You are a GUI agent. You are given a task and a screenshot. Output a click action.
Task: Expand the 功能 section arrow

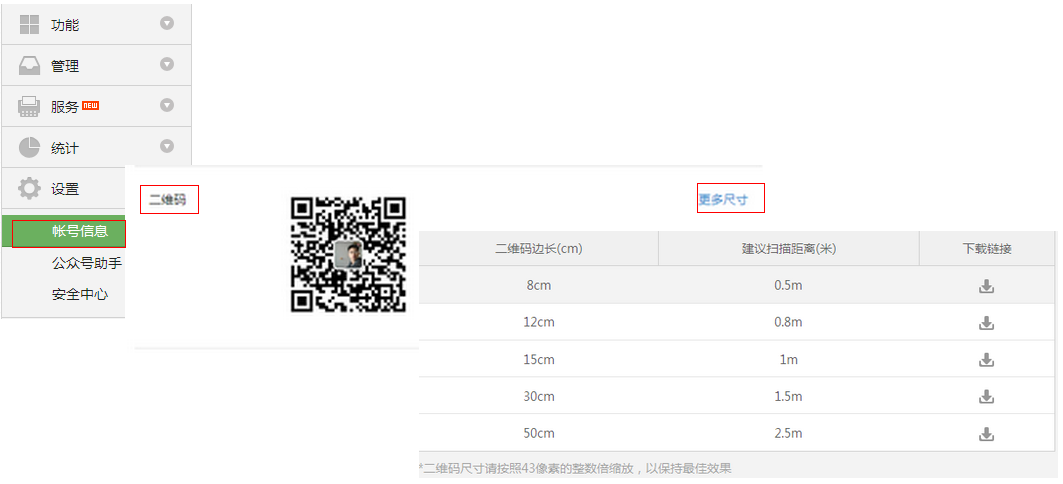[167, 23]
